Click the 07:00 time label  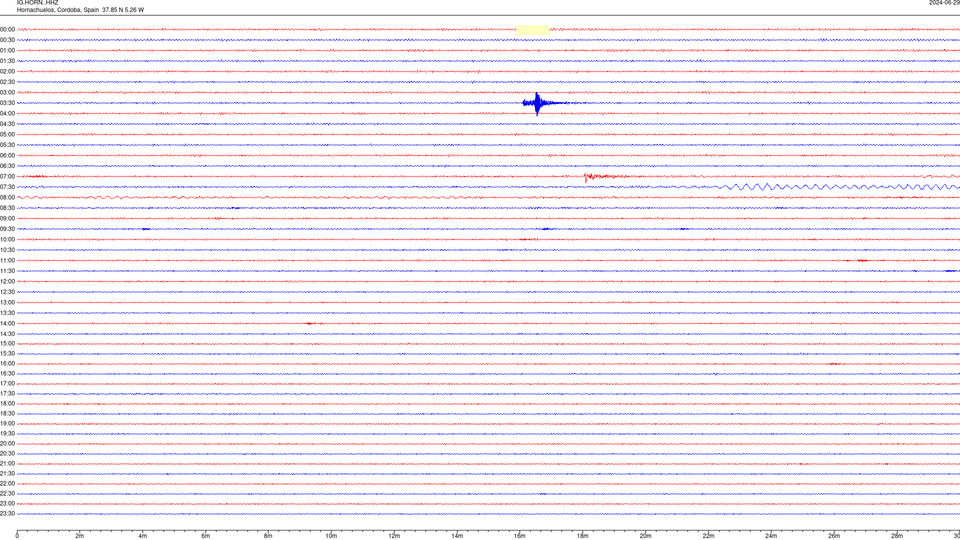(x=7, y=176)
